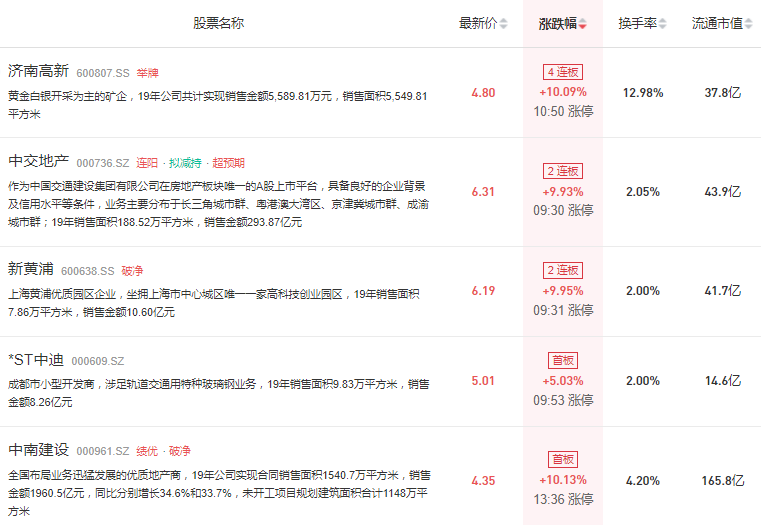This screenshot has width=761, height=525.
Task: Click the 2连板 badge for 中交地产
Action: (x=563, y=171)
